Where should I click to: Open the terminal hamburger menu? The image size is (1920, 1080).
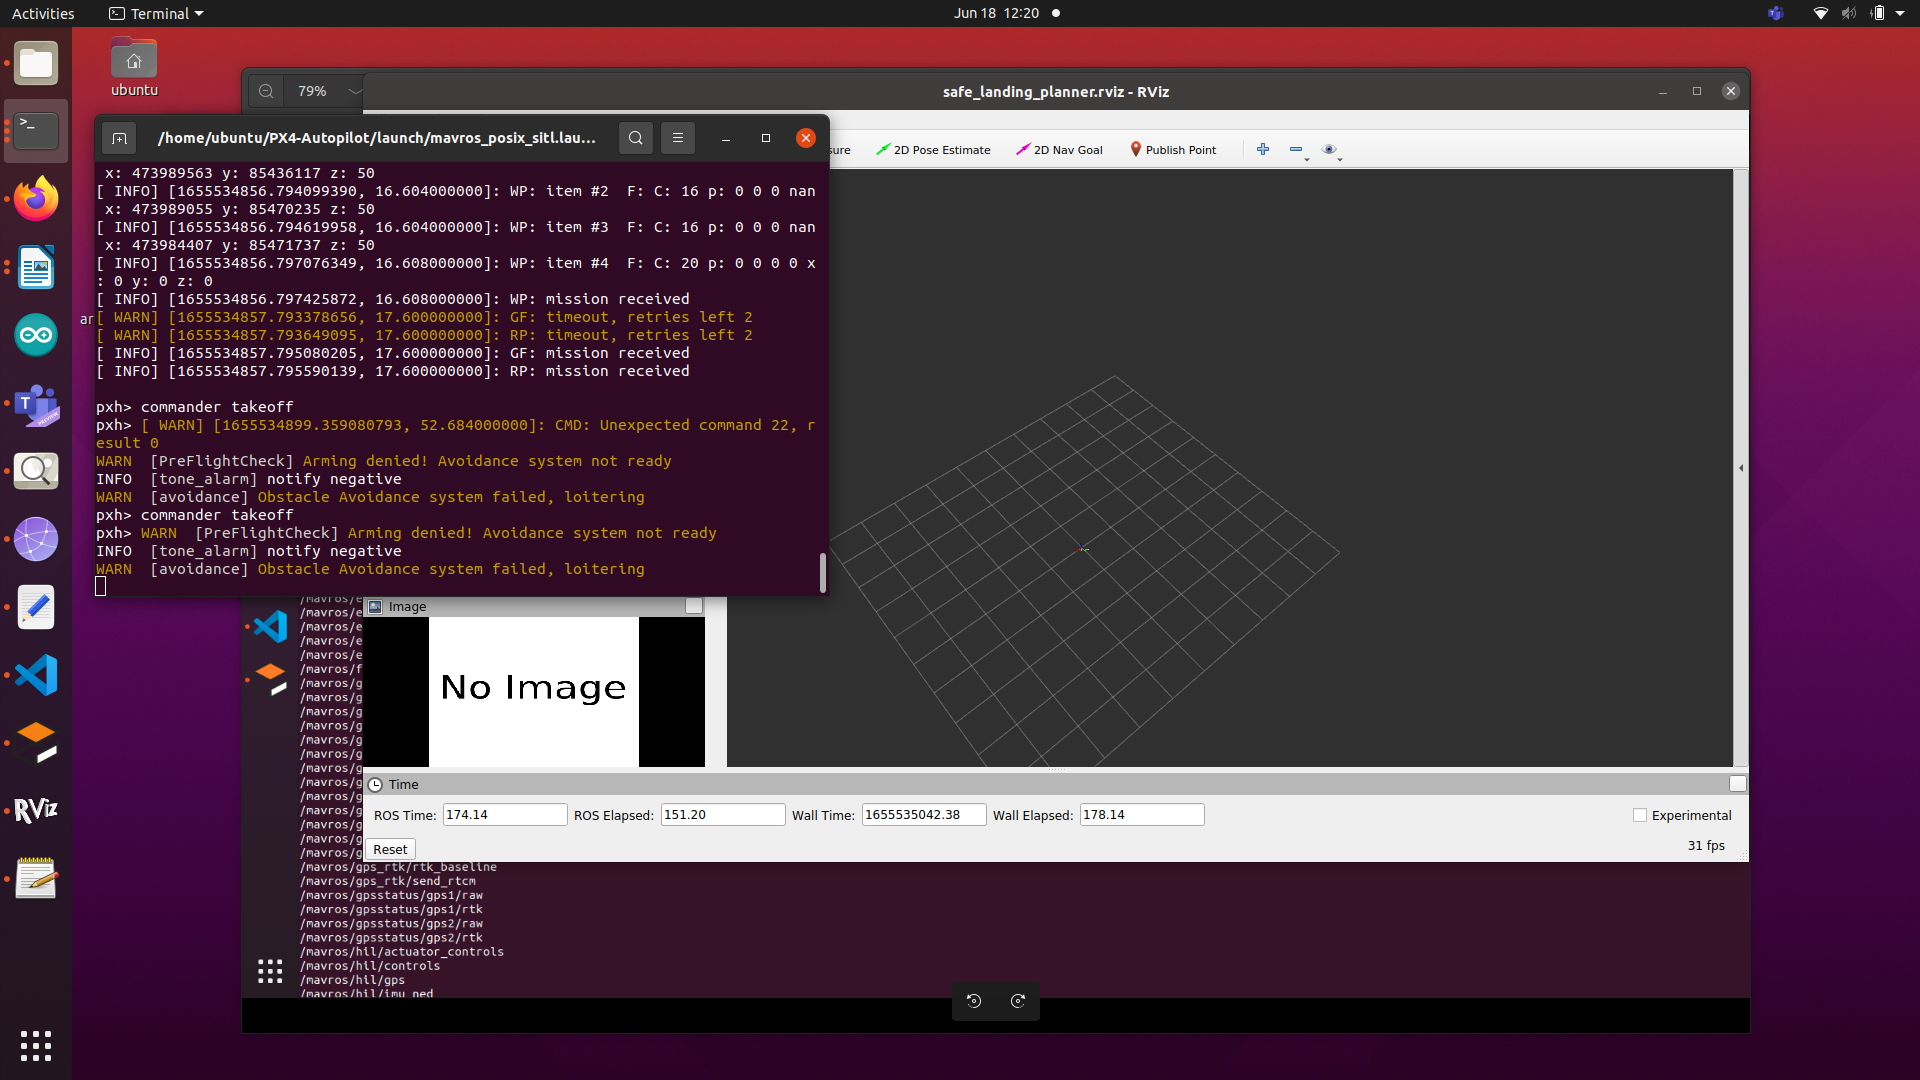(x=678, y=138)
